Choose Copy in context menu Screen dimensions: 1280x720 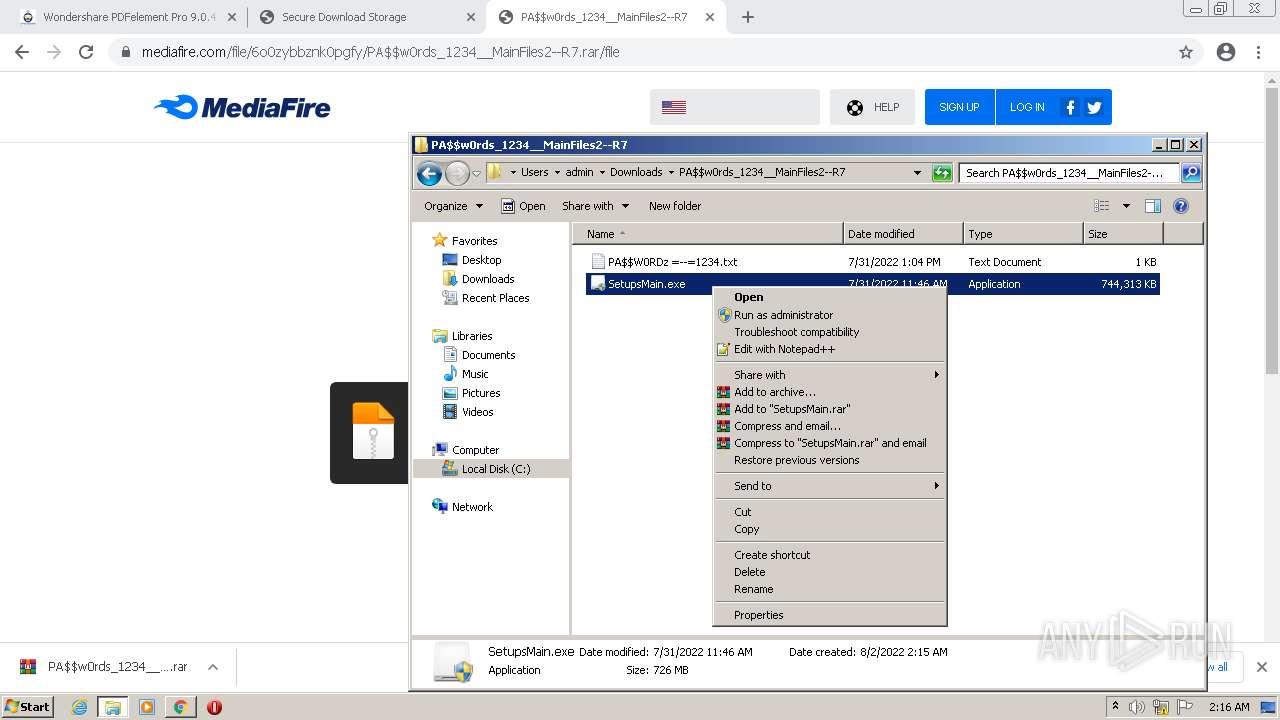pyautogui.click(x=830, y=529)
